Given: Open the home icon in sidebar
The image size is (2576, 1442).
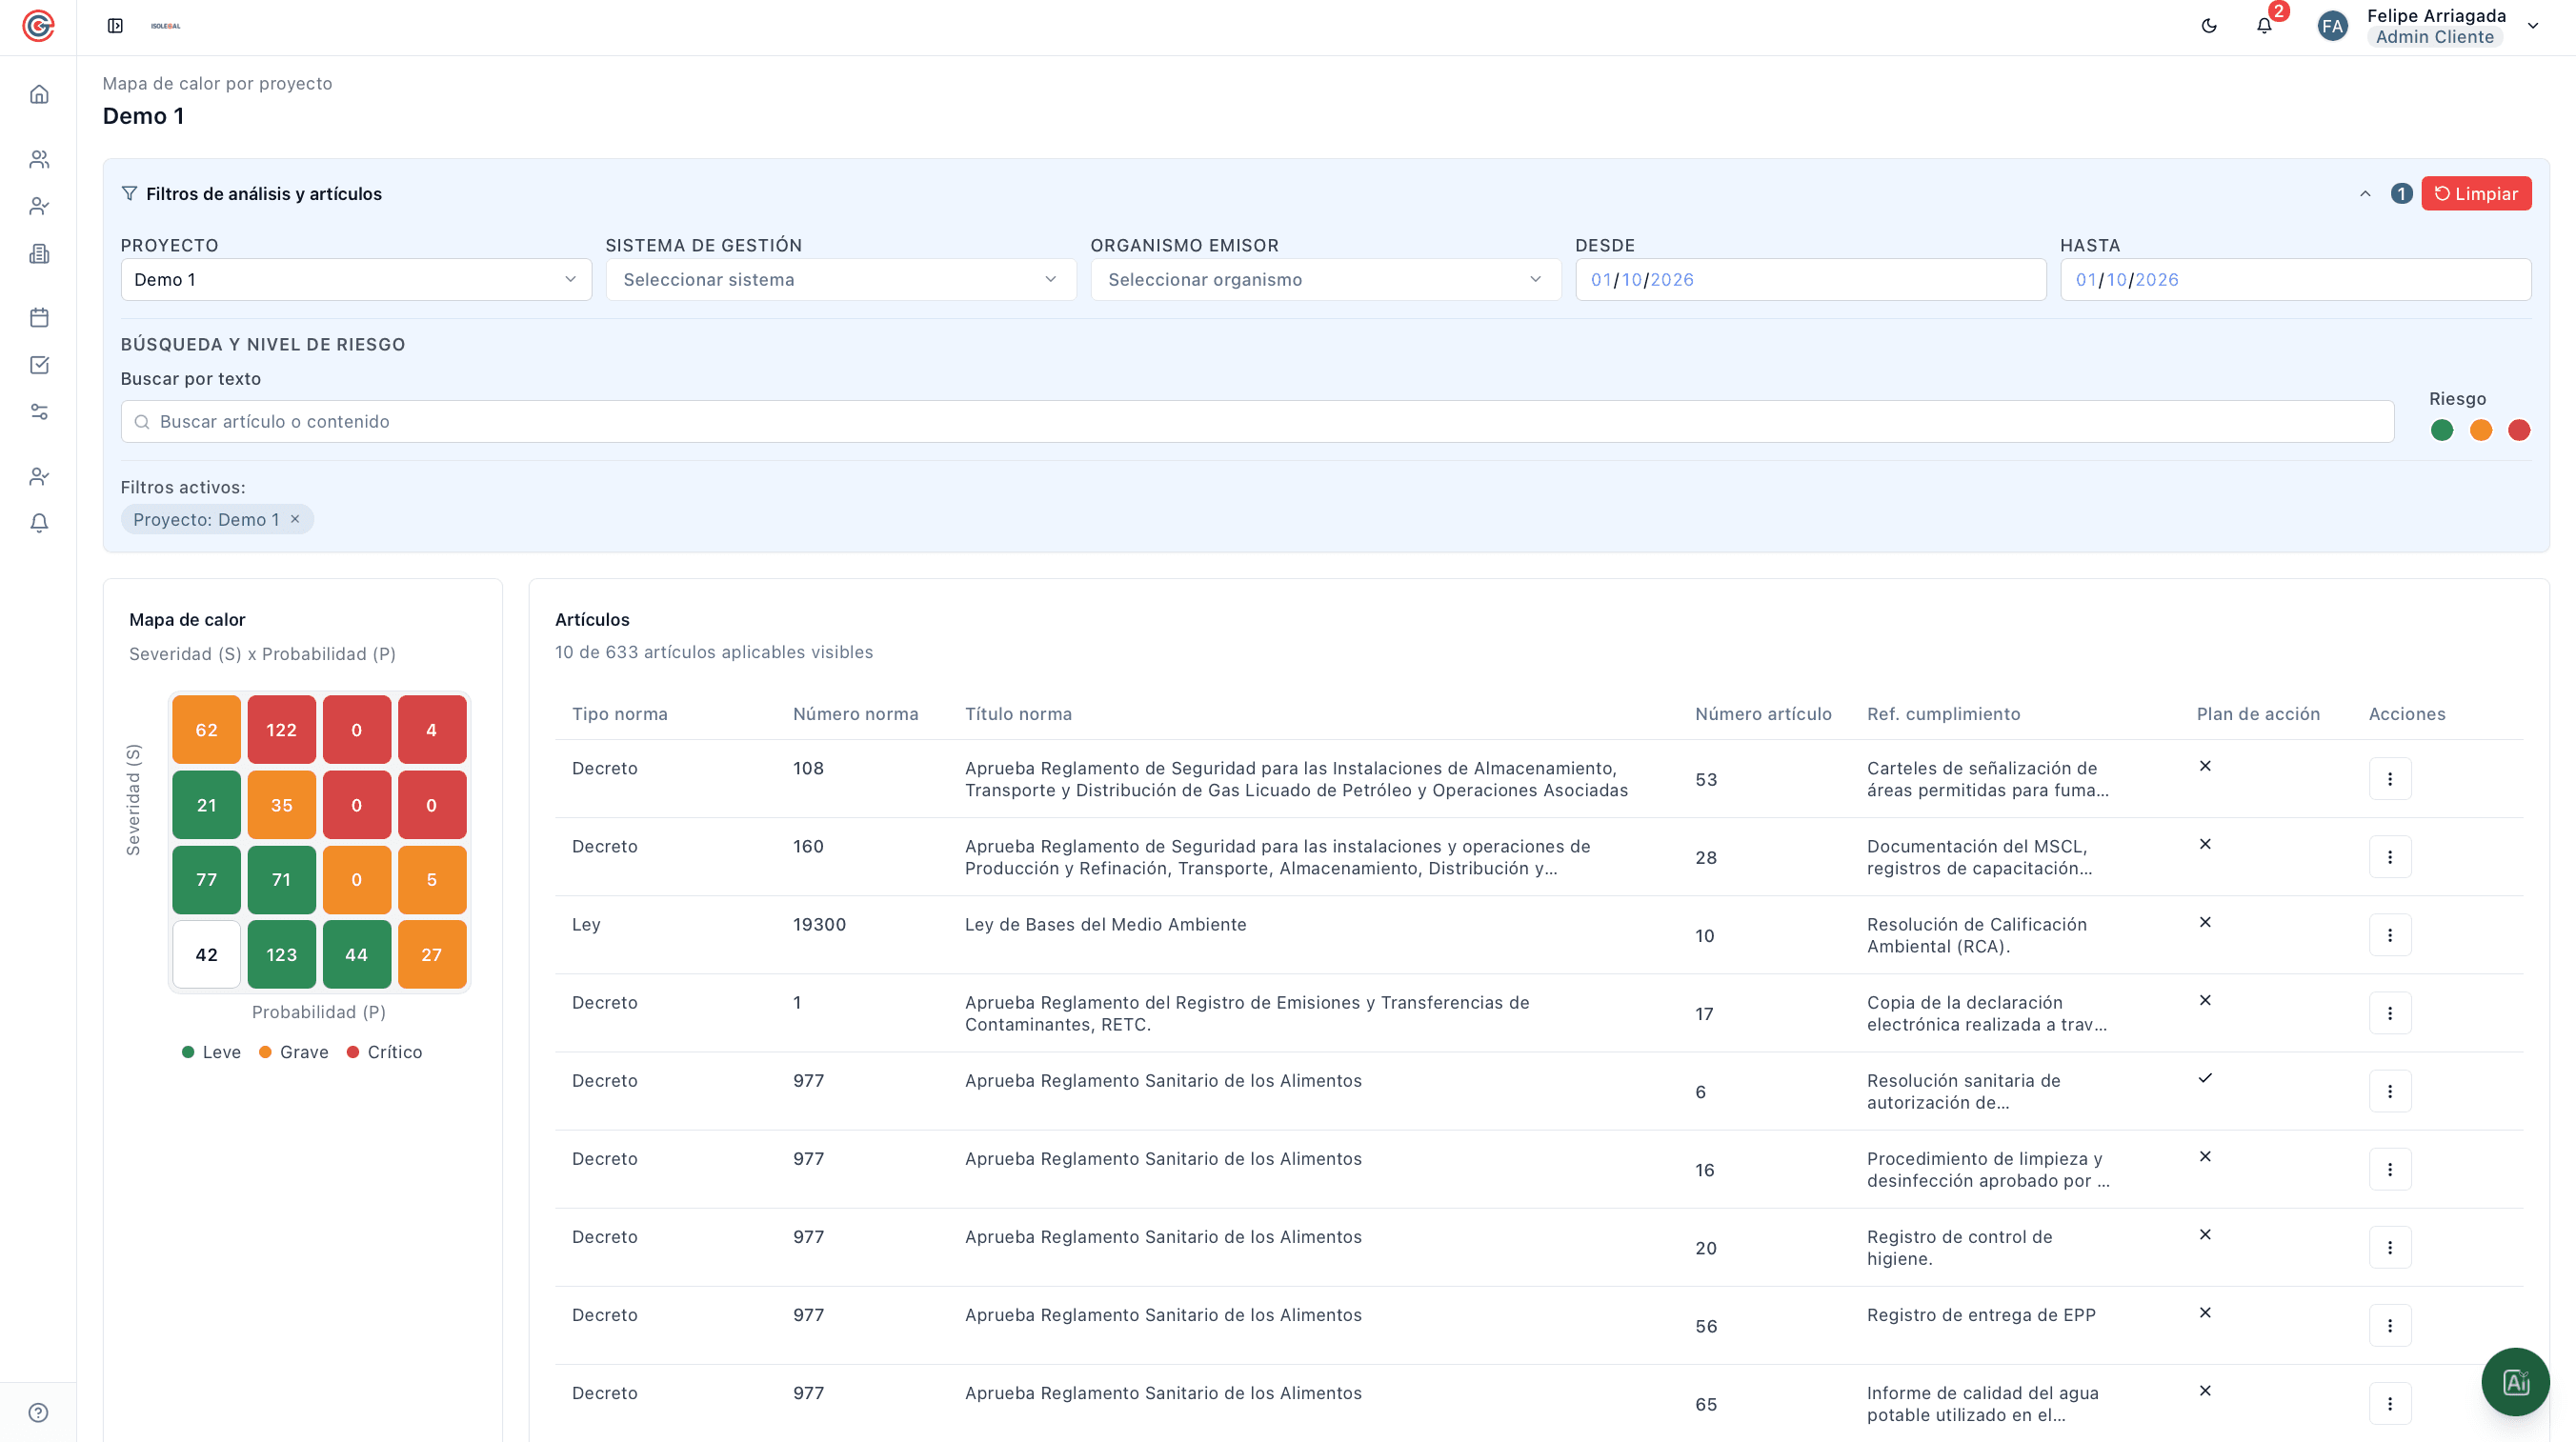Looking at the screenshot, I should point(39,94).
